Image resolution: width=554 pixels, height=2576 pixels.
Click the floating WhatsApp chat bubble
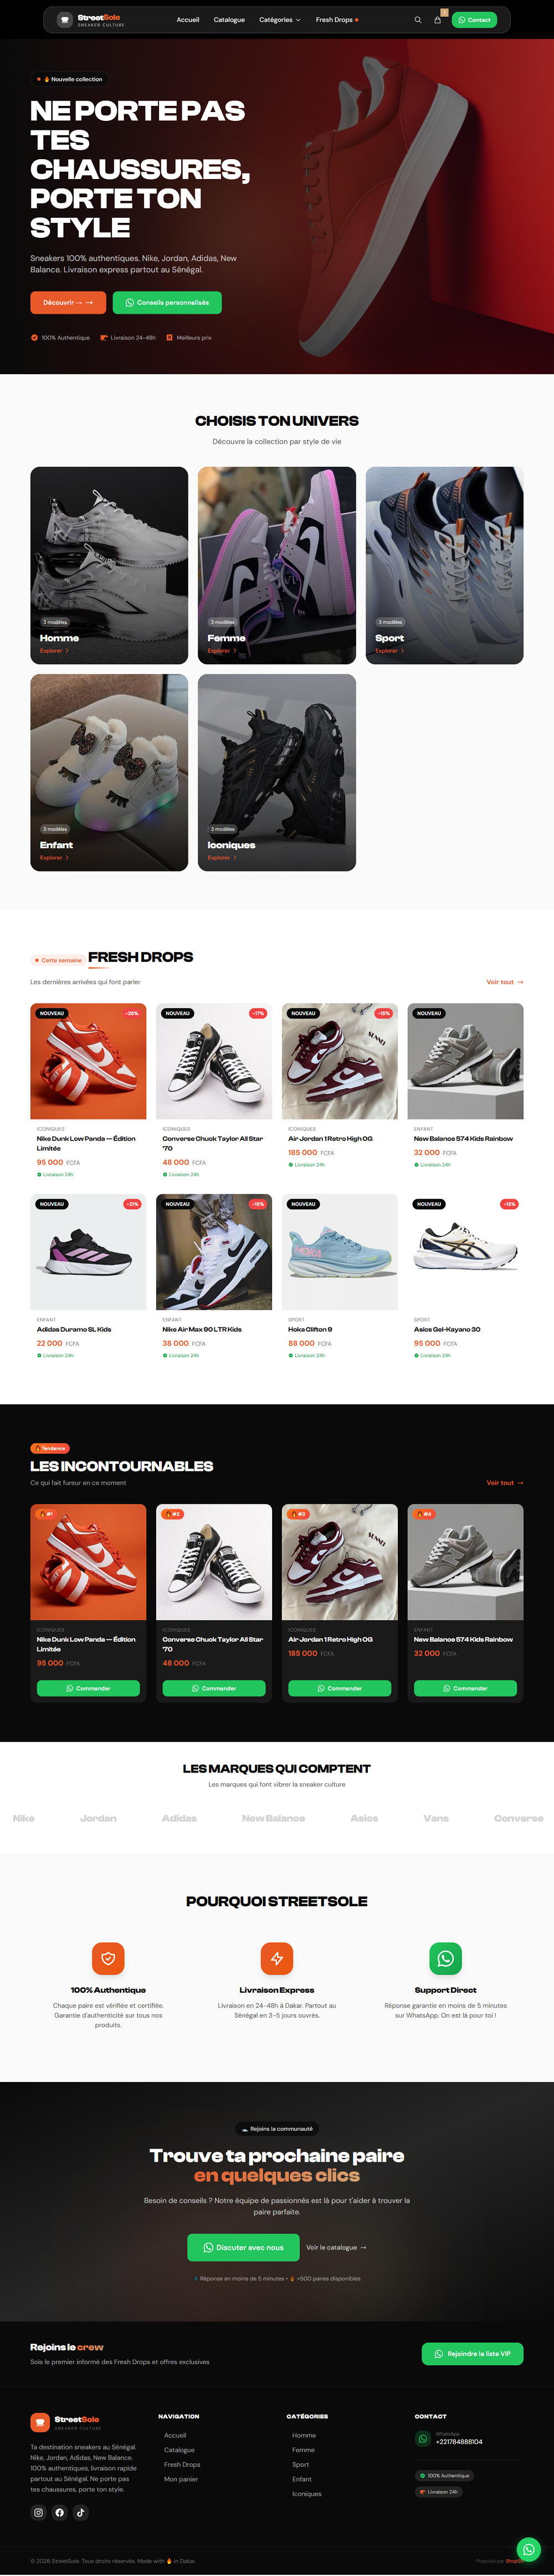529,2549
